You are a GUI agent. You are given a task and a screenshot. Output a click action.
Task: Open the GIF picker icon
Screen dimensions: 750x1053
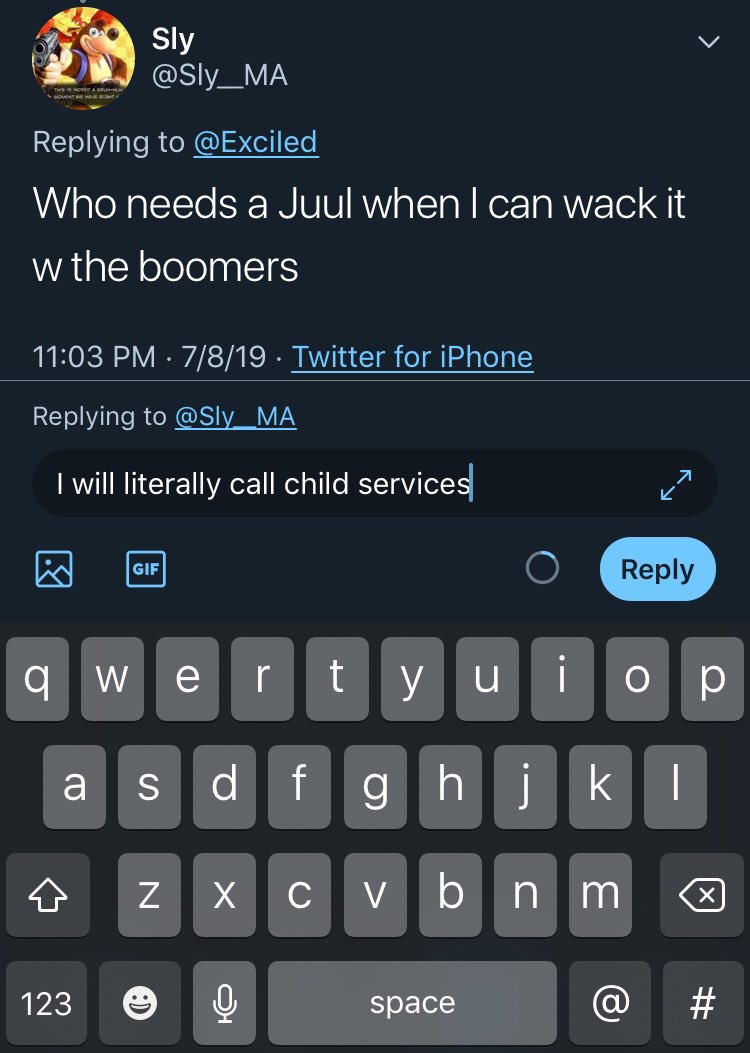[146, 569]
